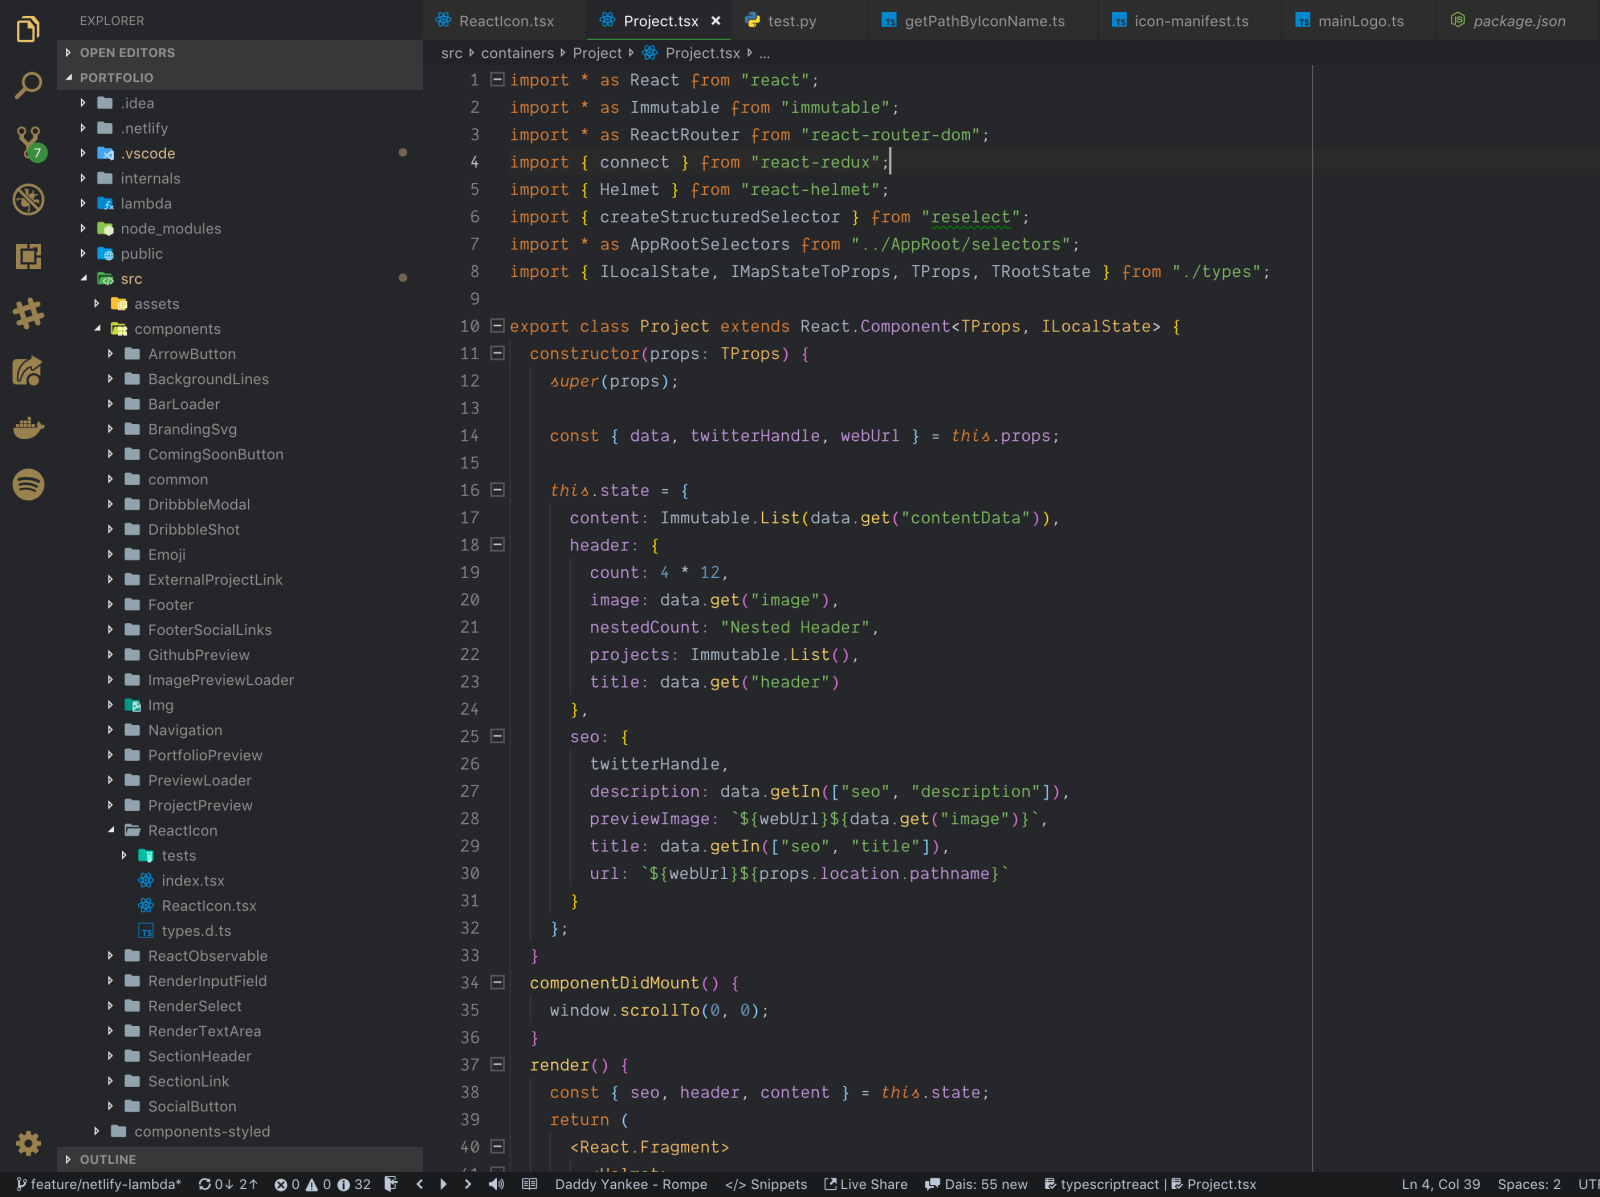Expand the components-styled folder
Viewport: 1600px width, 1197px height.
(240, 1131)
